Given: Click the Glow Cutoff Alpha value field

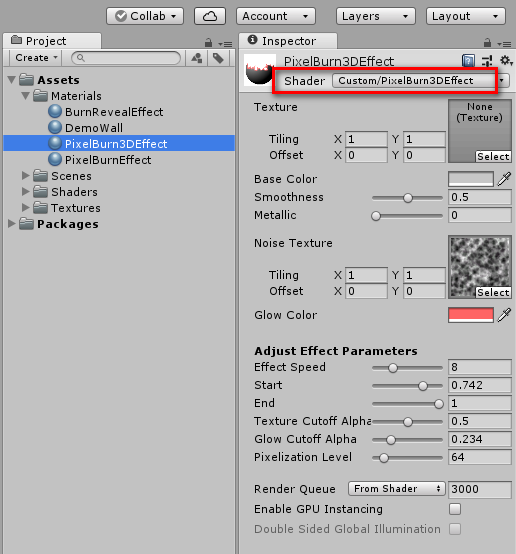Looking at the screenshot, I should (x=480, y=439).
